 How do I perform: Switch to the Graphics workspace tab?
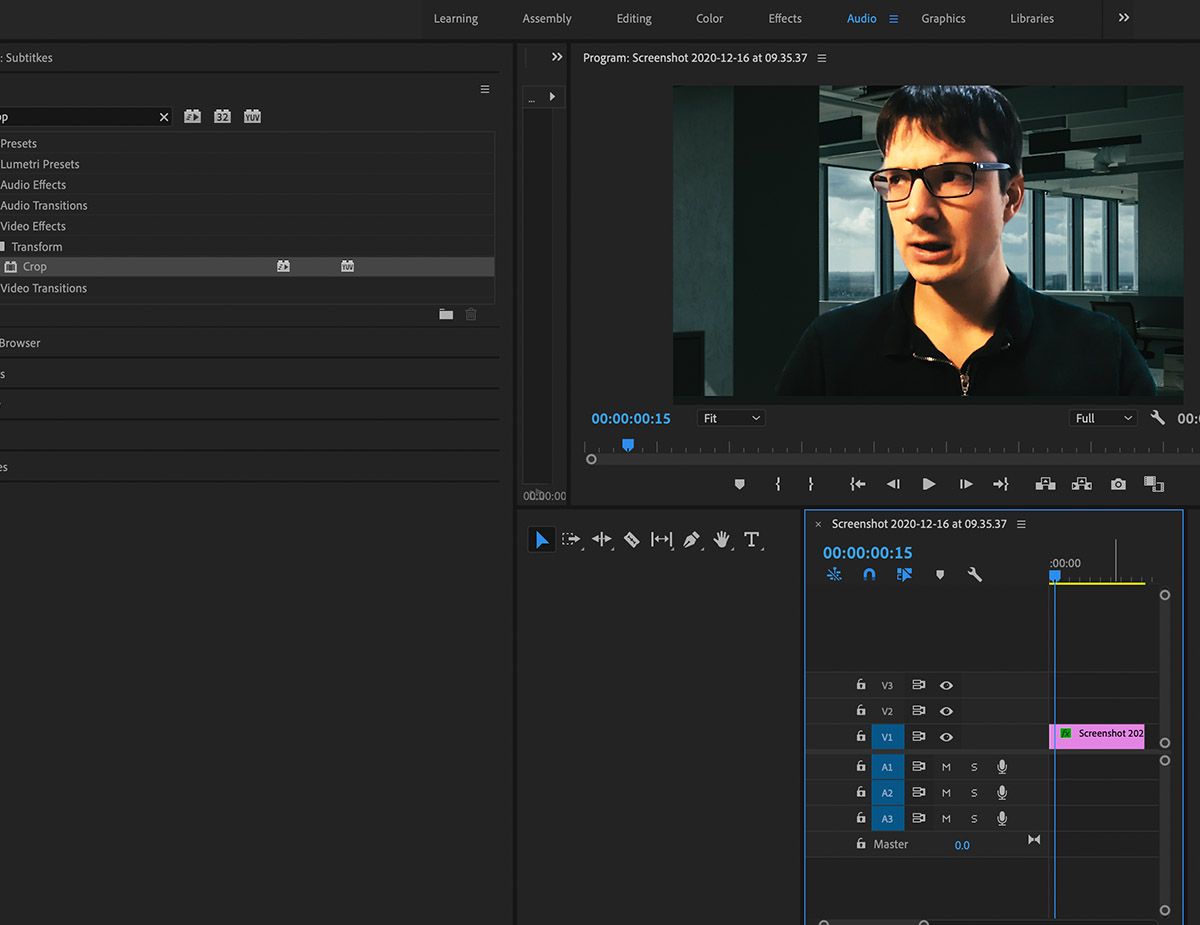coord(943,19)
